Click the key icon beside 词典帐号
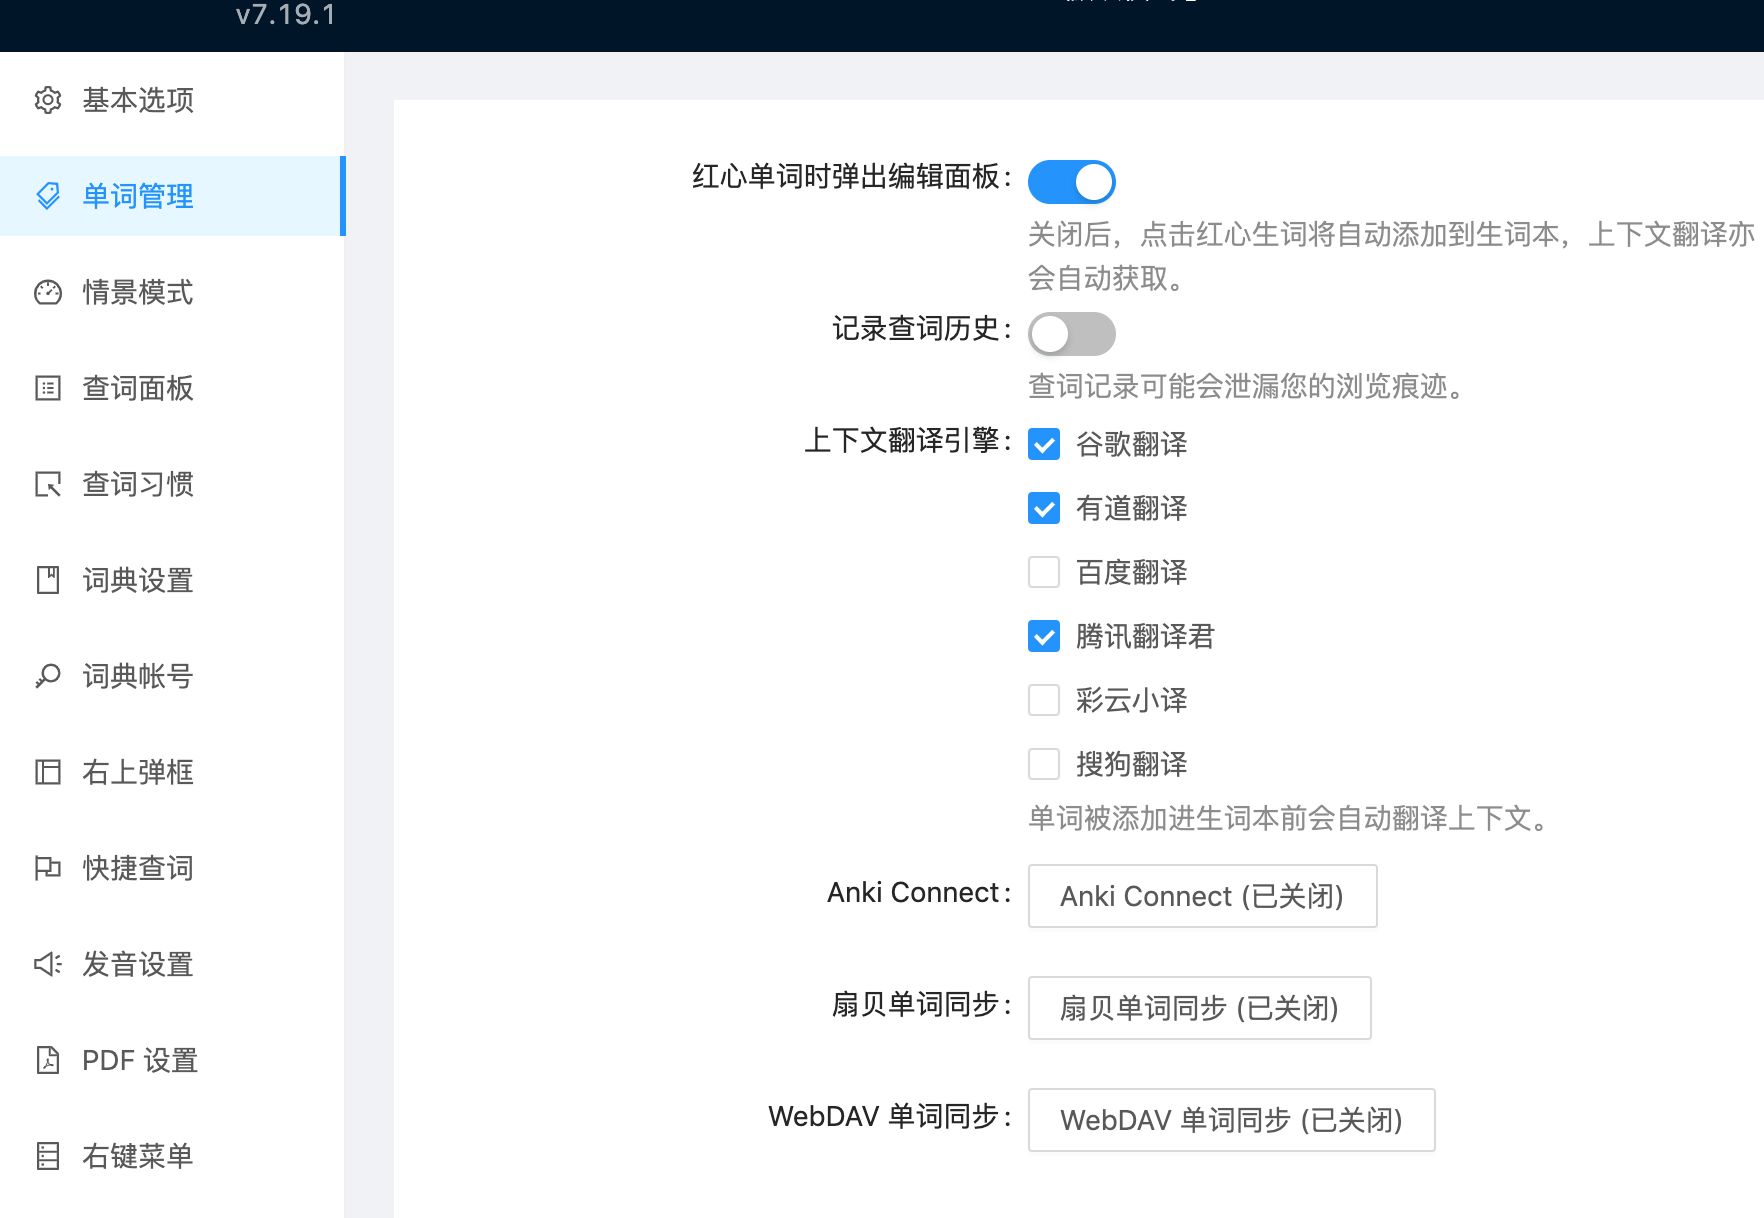Image resolution: width=1764 pixels, height=1218 pixels. point(48,676)
